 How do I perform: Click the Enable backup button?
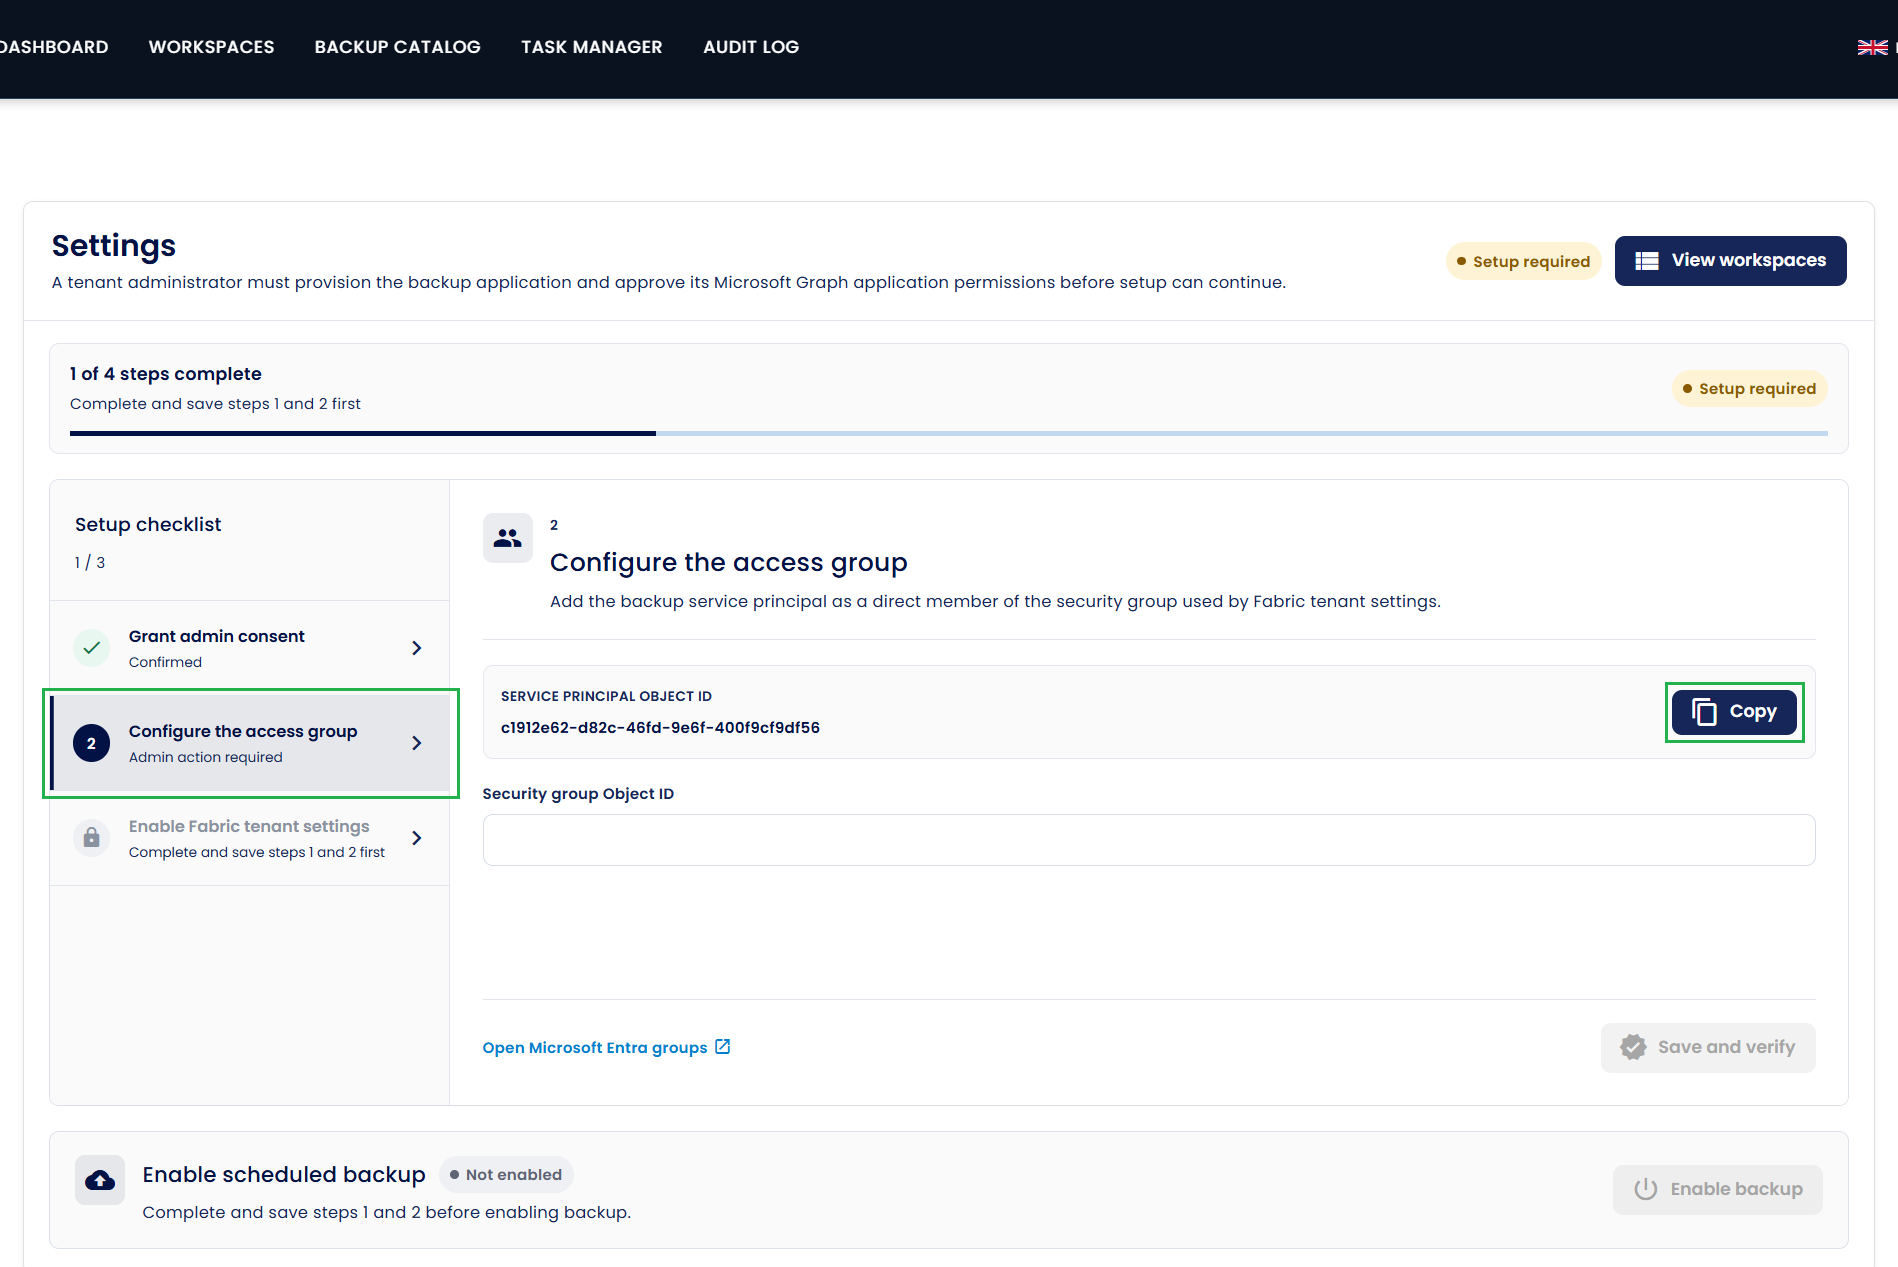click(x=1717, y=1189)
